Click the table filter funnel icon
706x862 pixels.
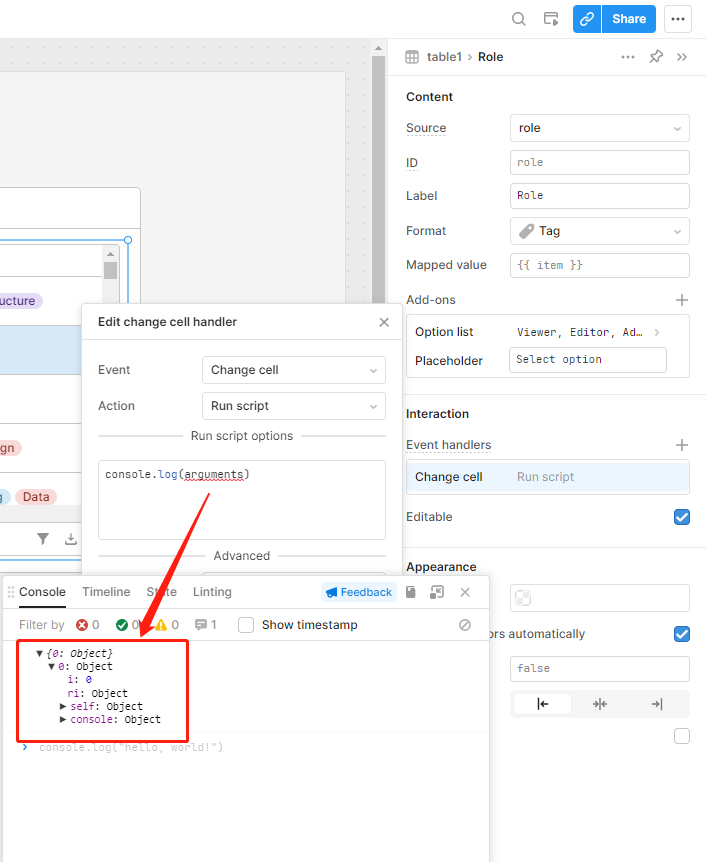(x=43, y=539)
